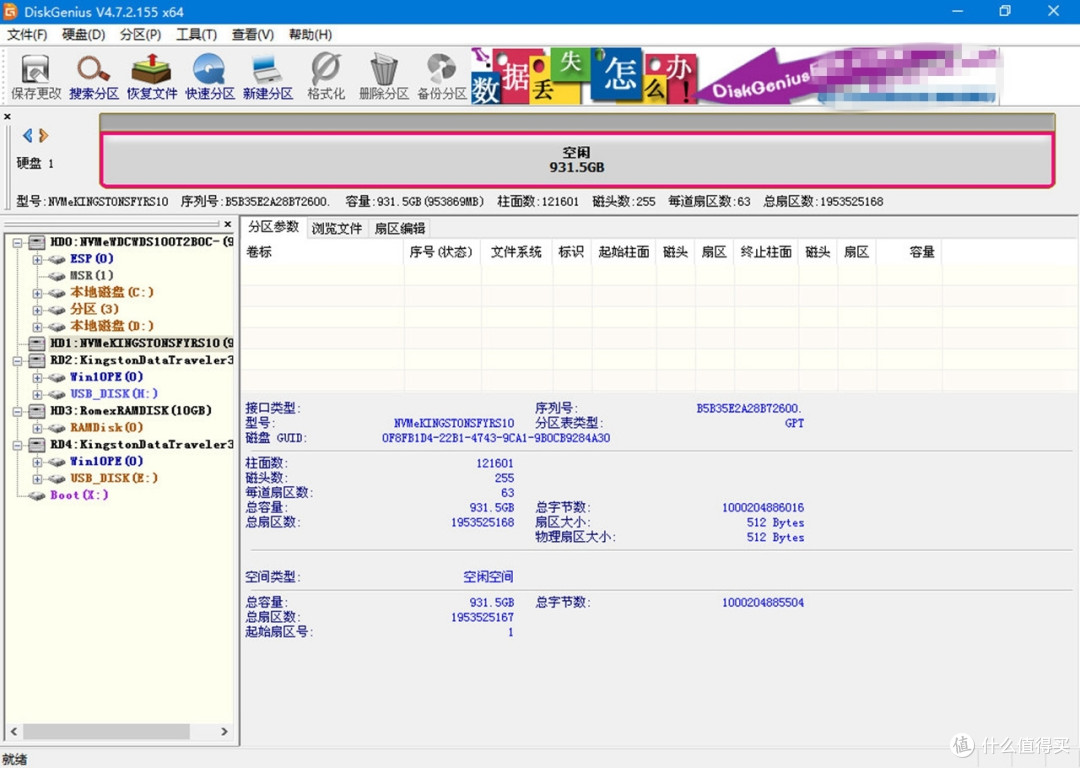Image resolution: width=1080 pixels, height=768 pixels.
Task: Select the 搜索分区 (Search Partition) tool
Action: click(x=93, y=75)
